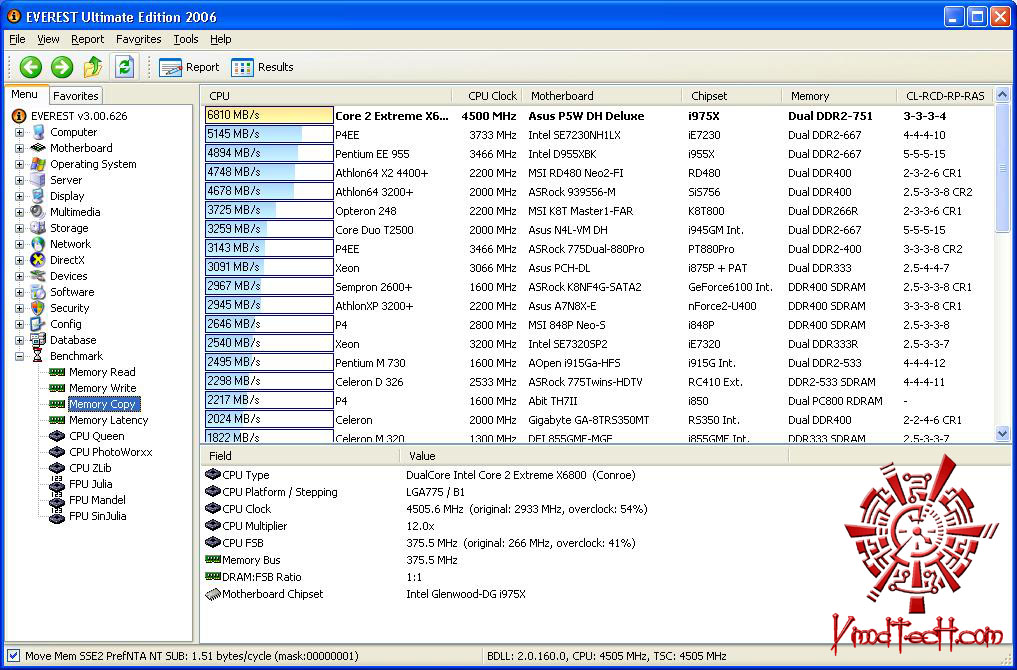Viewport: 1017px width, 670px height.
Task: Open the FPU Julia benchmark
Action: coord(90,484)
